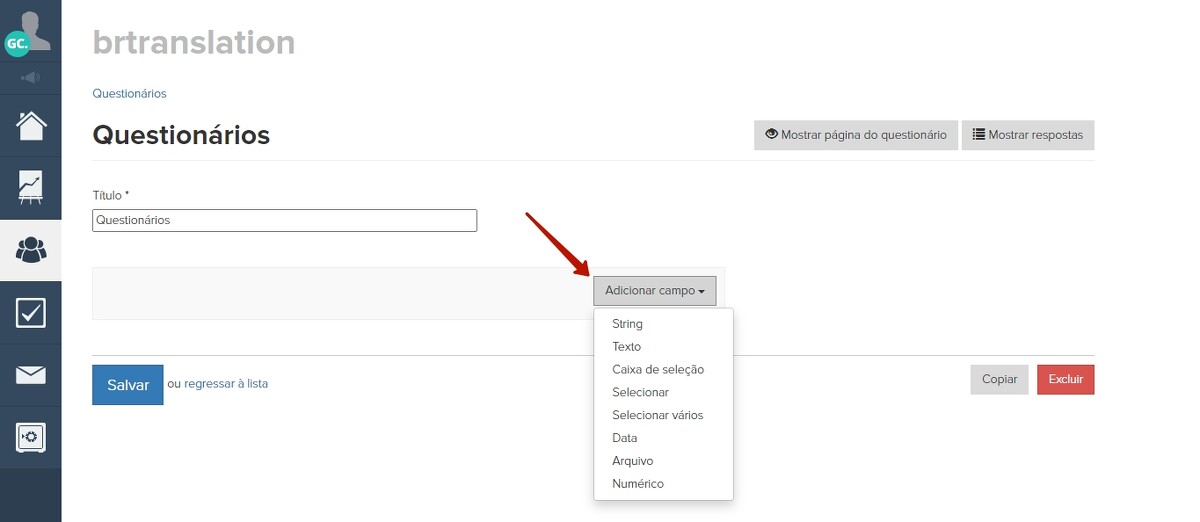
Task: Open the checkmark tasks sidebar icon
Action: click(31, 313)
